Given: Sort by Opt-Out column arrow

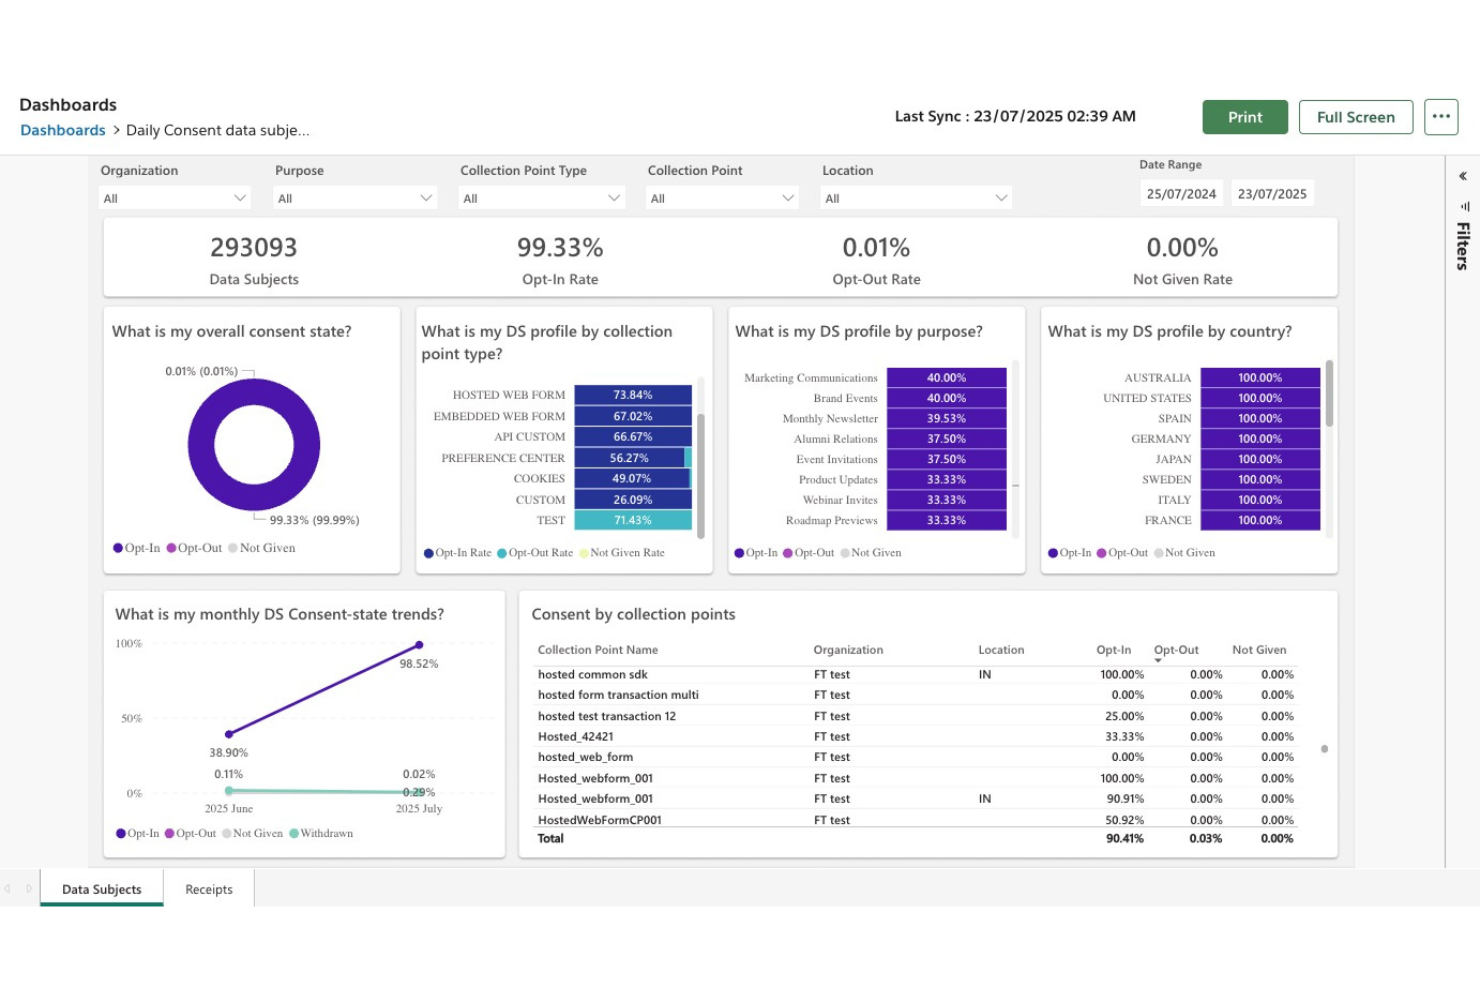Looking at the screenshot, I should [1158, 661].
